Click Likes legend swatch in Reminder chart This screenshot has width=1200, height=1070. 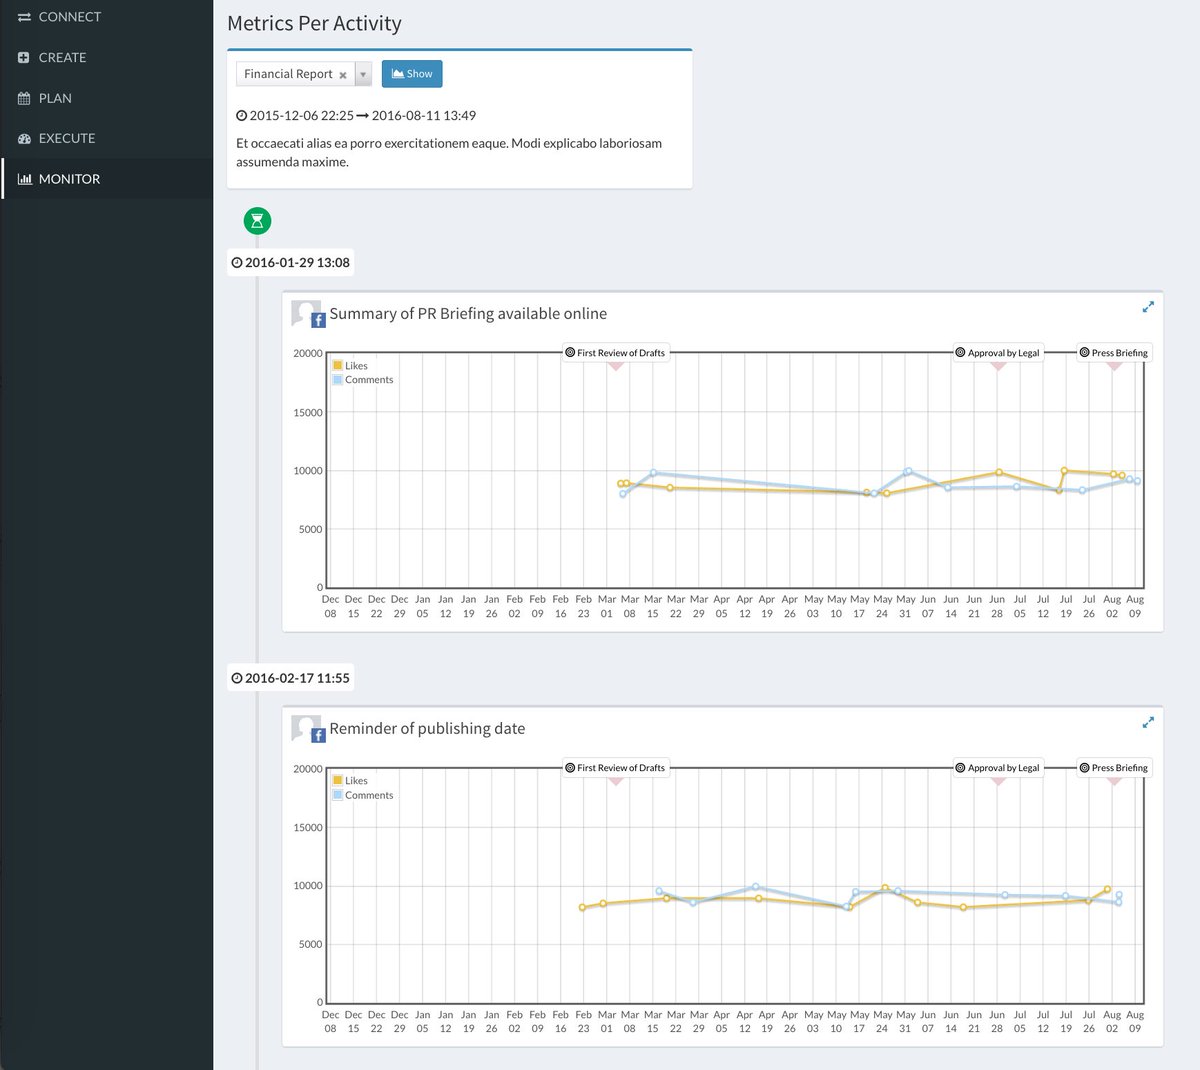pos(338,781)
